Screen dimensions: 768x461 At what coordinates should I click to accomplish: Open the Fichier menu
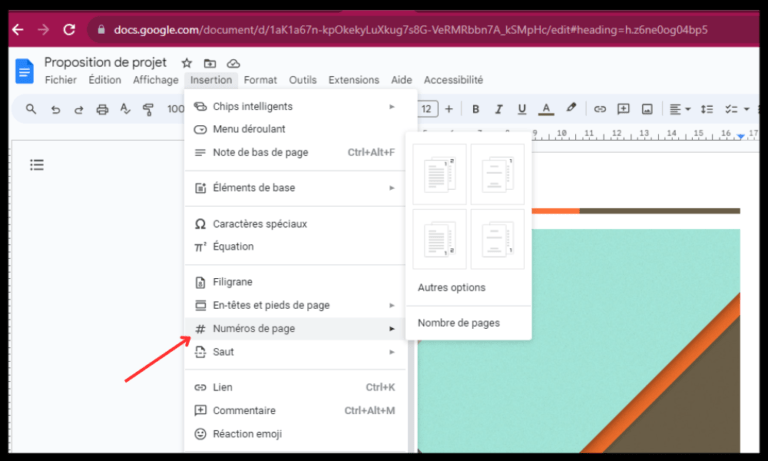(61, 80)
